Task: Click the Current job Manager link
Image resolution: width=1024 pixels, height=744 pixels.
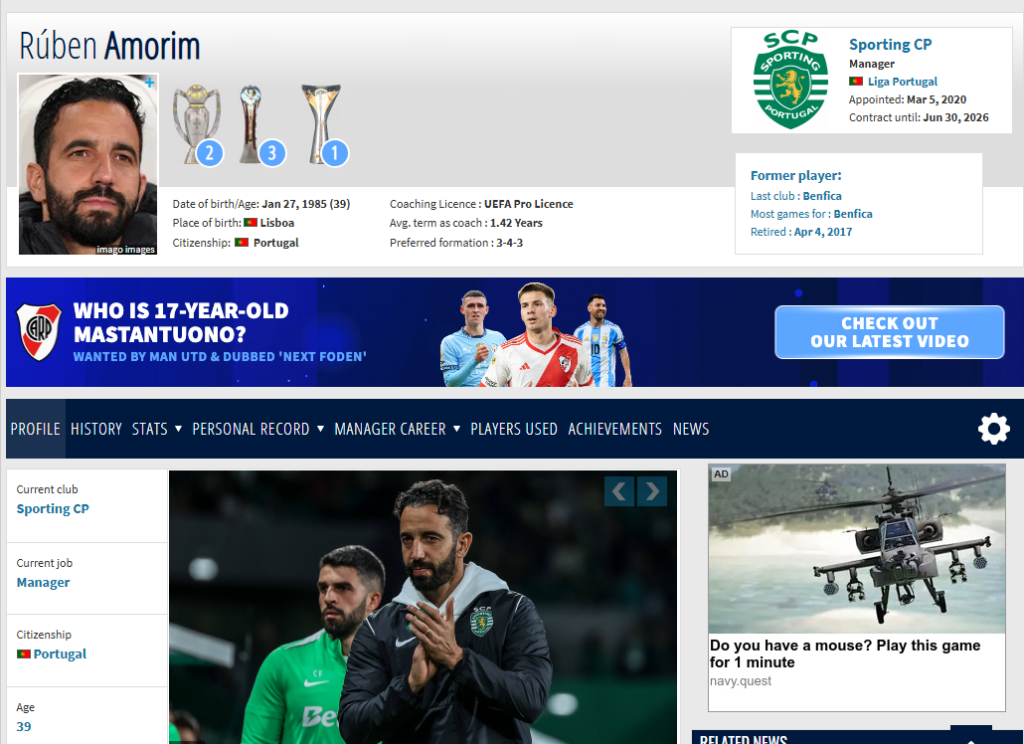Action: tap(43, 582)
